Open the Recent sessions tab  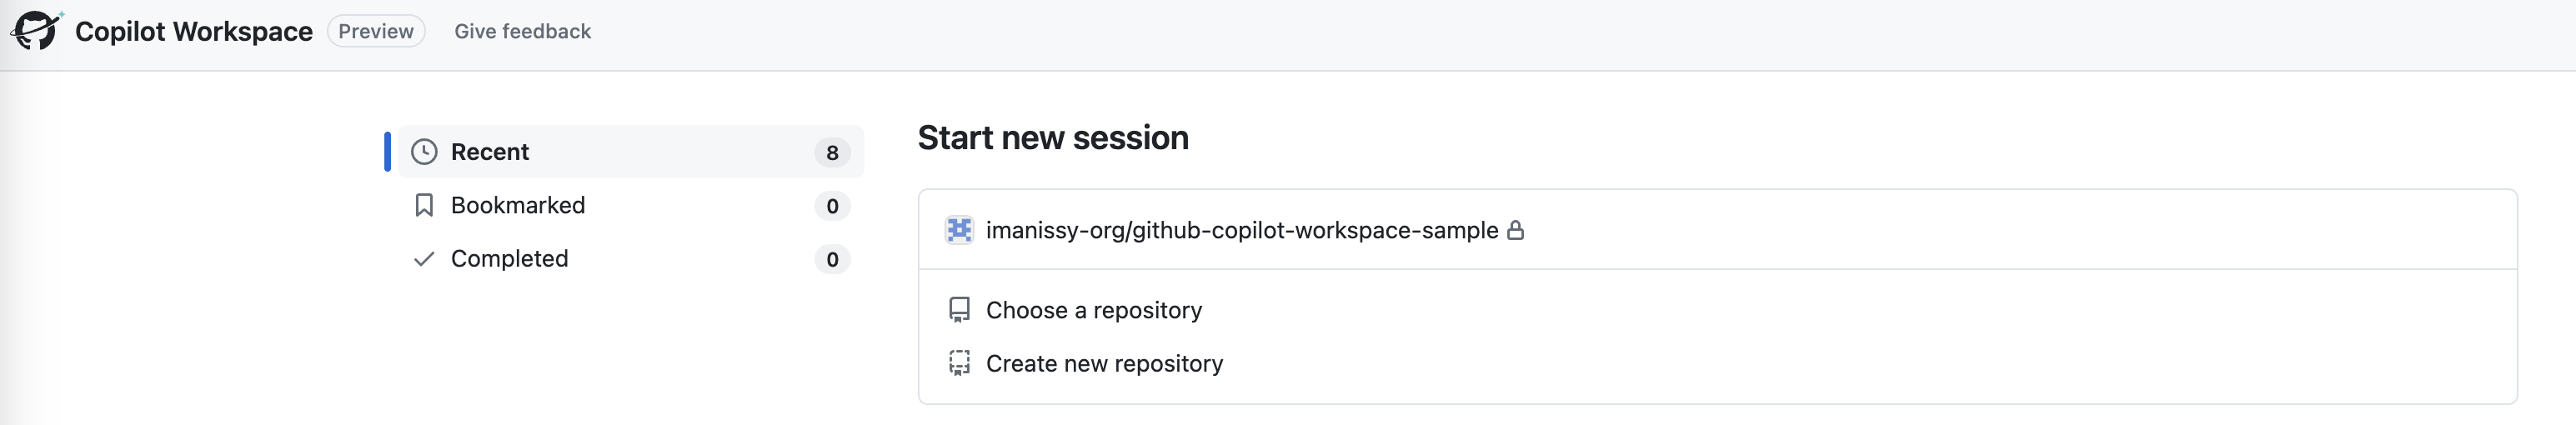click(490, 152)
